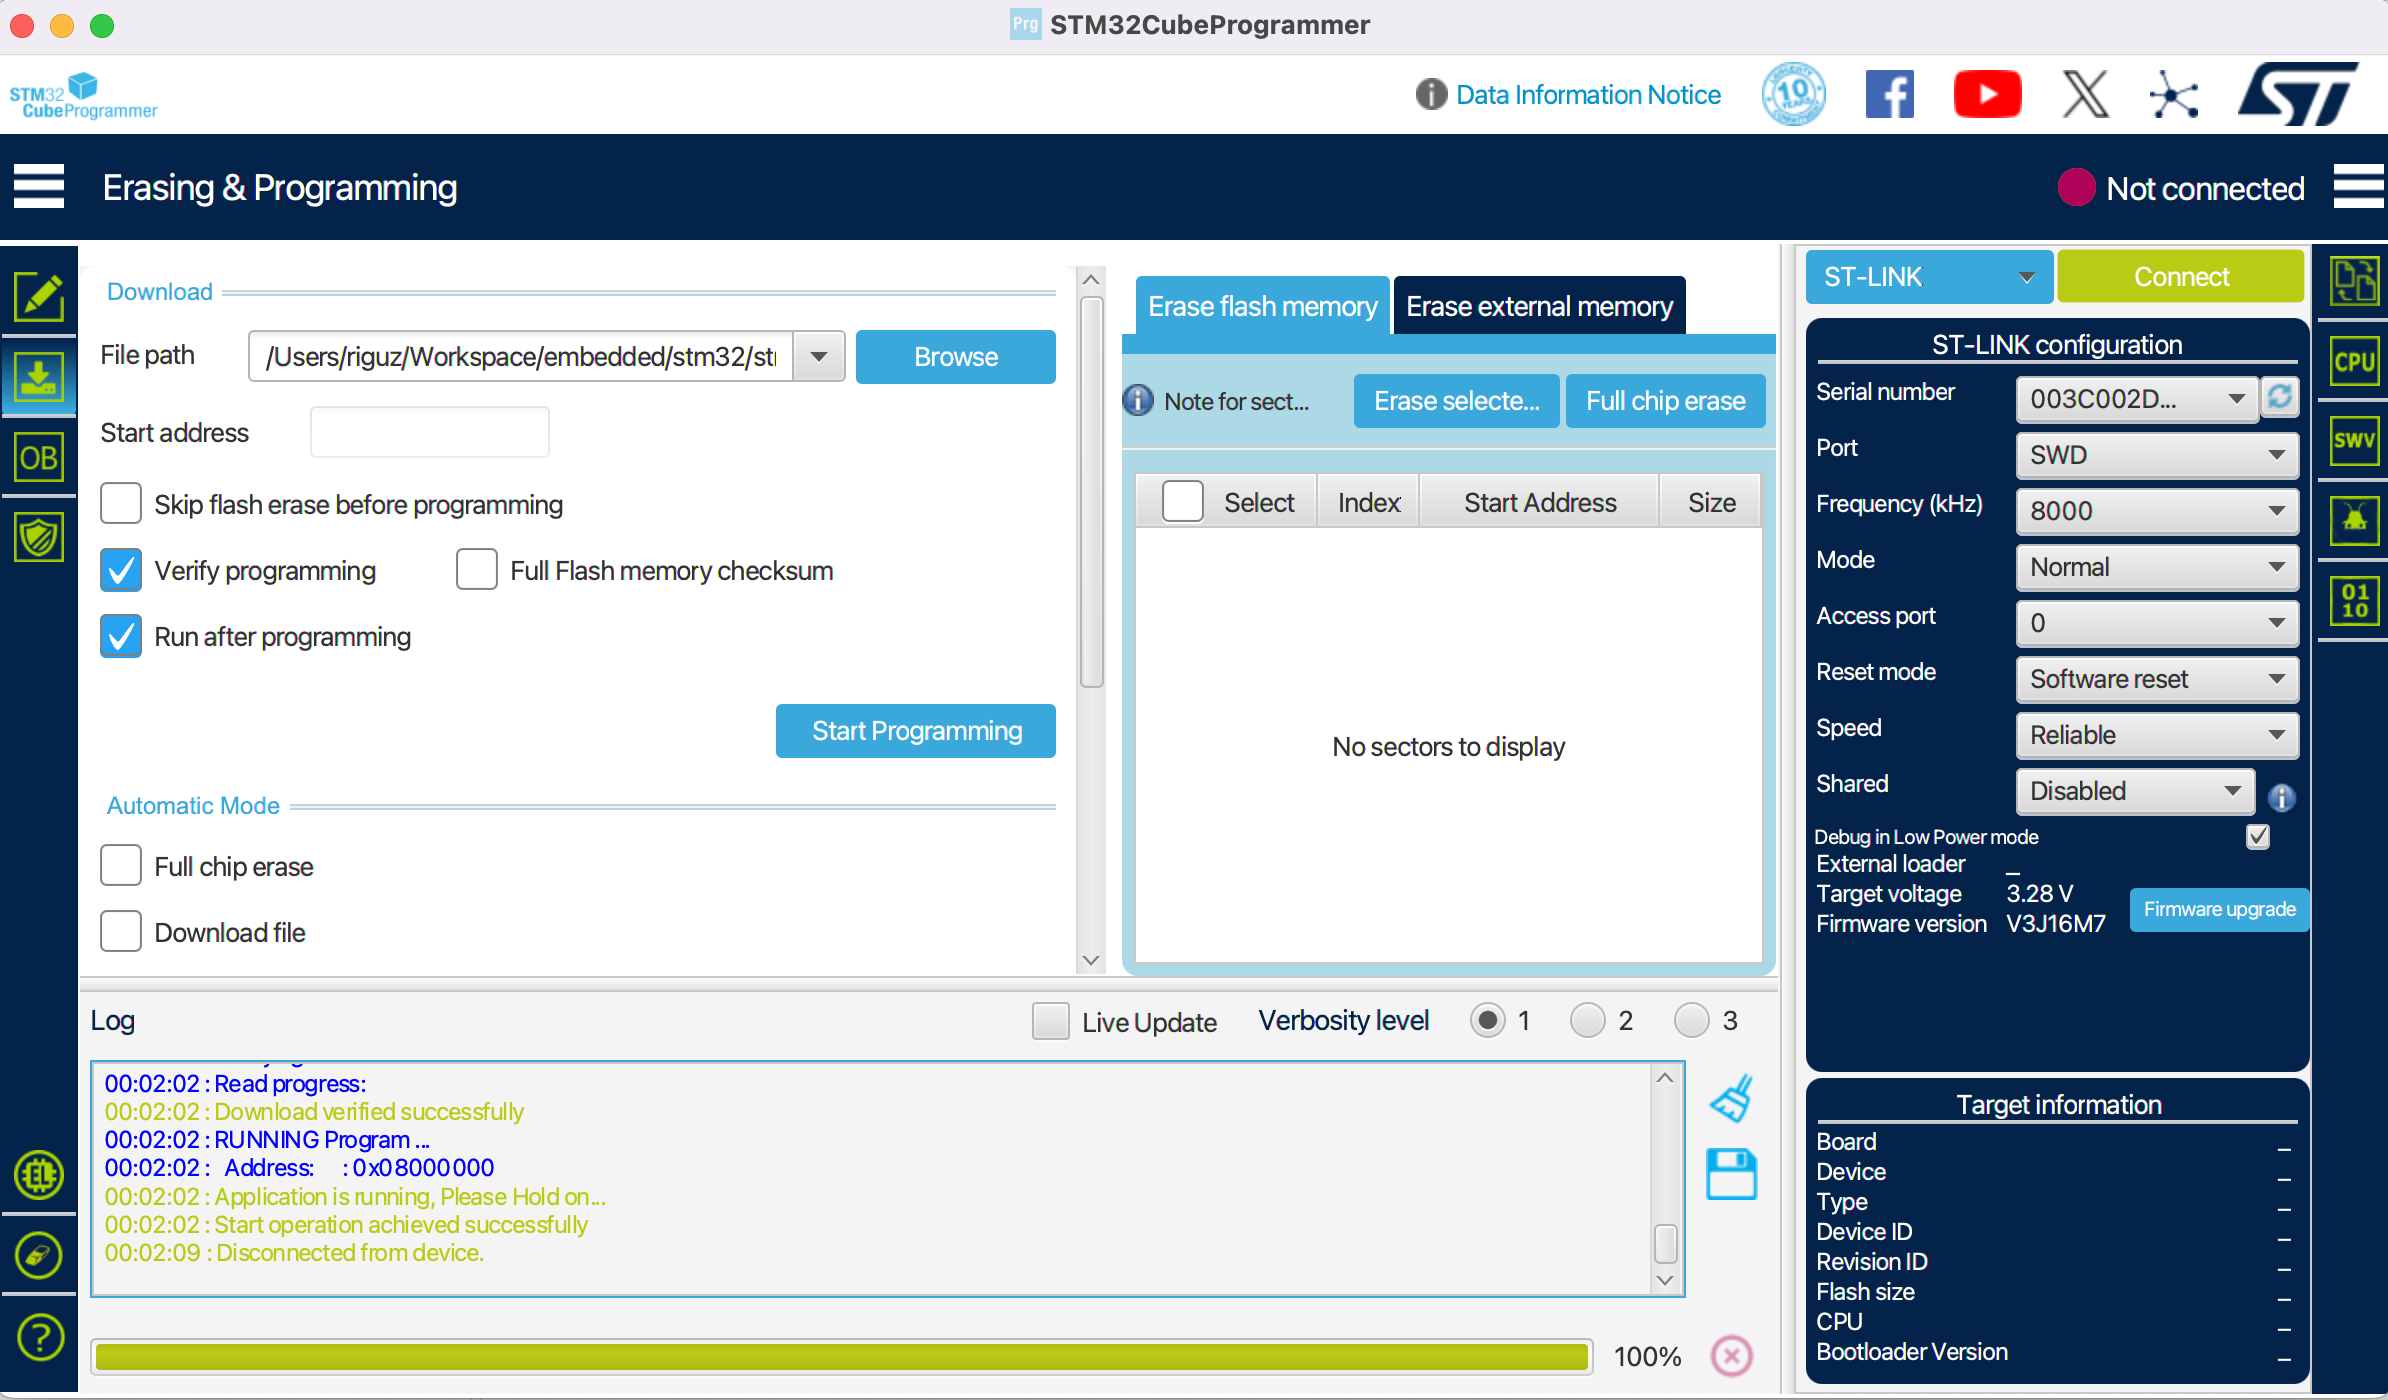Image resolution: width=2388 pixels, height=1400 pixels.
Task: Enable Skip flash erase before programming
Action: coord(121,504)
